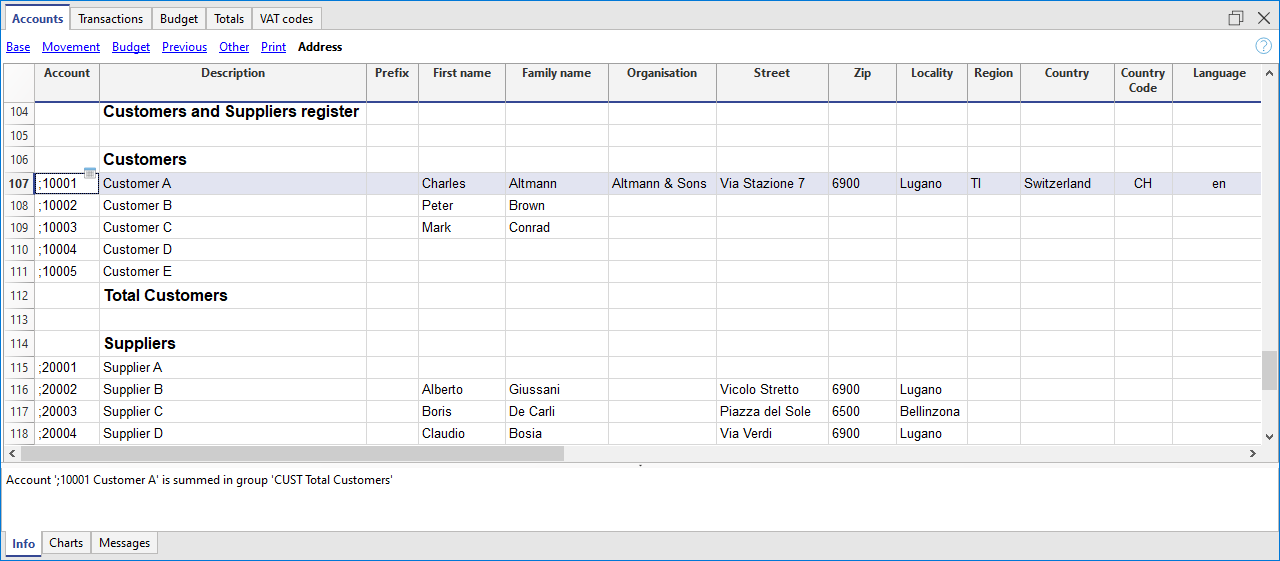Open the Totals tab
The image size is (1280, 561).
[229, 19]
